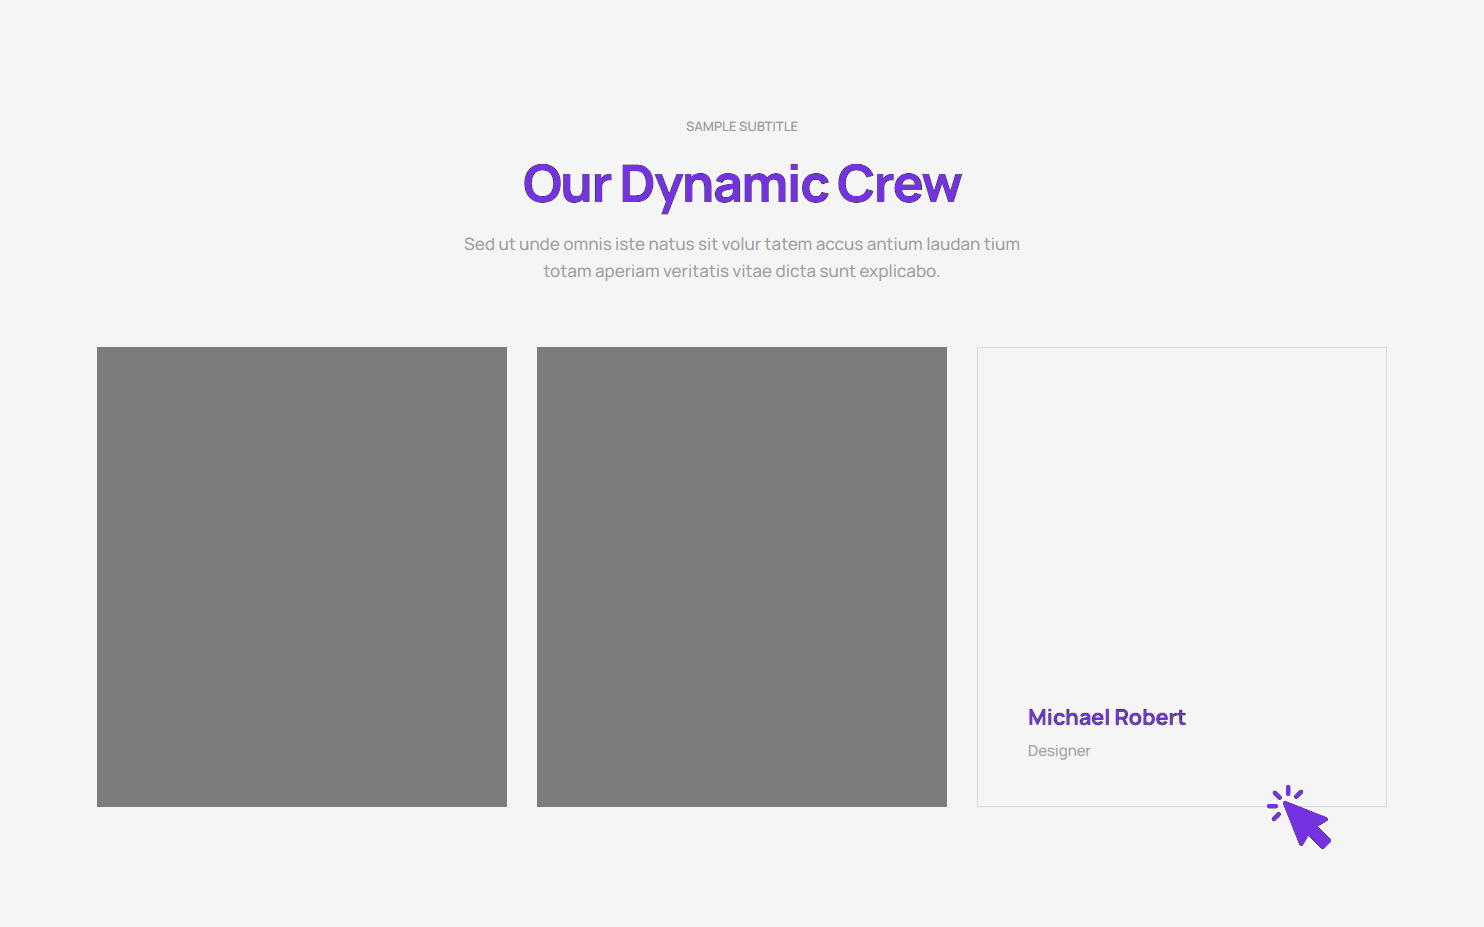Select the "Designer" role label
Screen dimensions: 1484x927
[x=1059, y=751]
